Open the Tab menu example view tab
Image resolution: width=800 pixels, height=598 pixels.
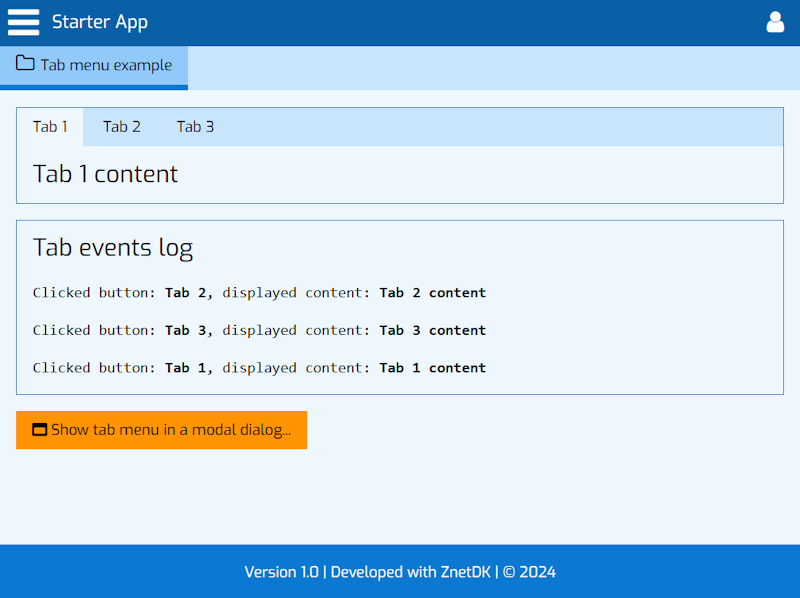[x=94, y=64]
